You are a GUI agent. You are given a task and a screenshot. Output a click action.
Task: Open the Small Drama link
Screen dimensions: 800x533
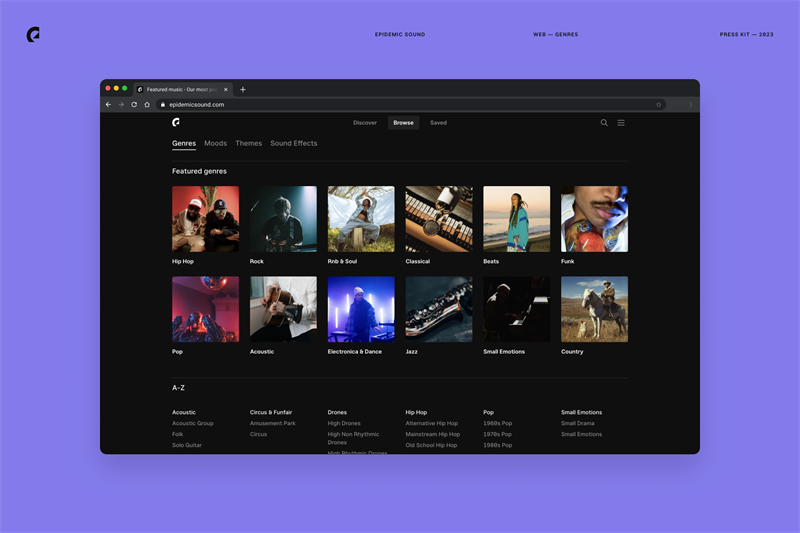578,423
